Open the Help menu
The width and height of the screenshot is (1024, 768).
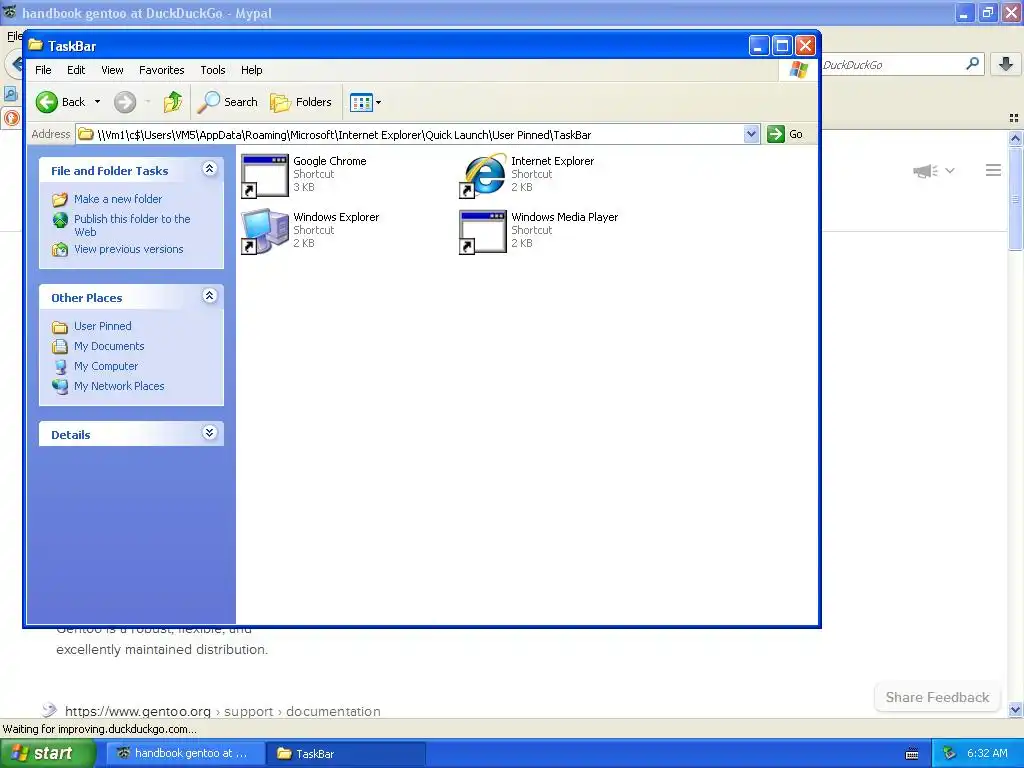coord(251,70)
